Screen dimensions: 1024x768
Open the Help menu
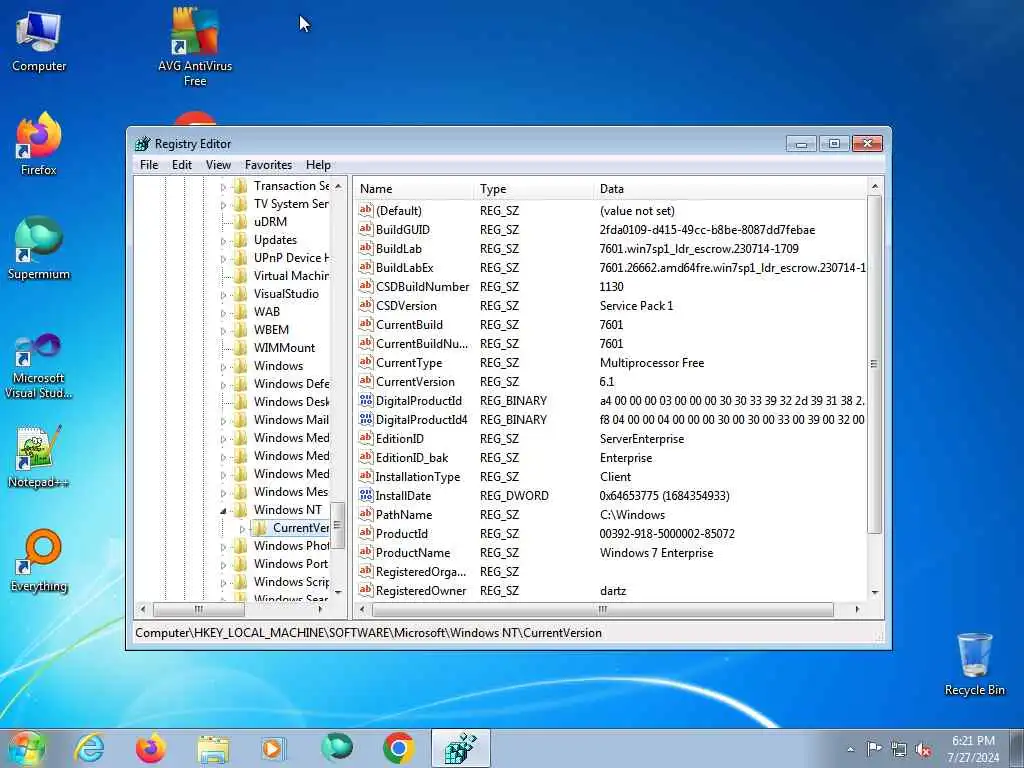click(x=318, y=165)
